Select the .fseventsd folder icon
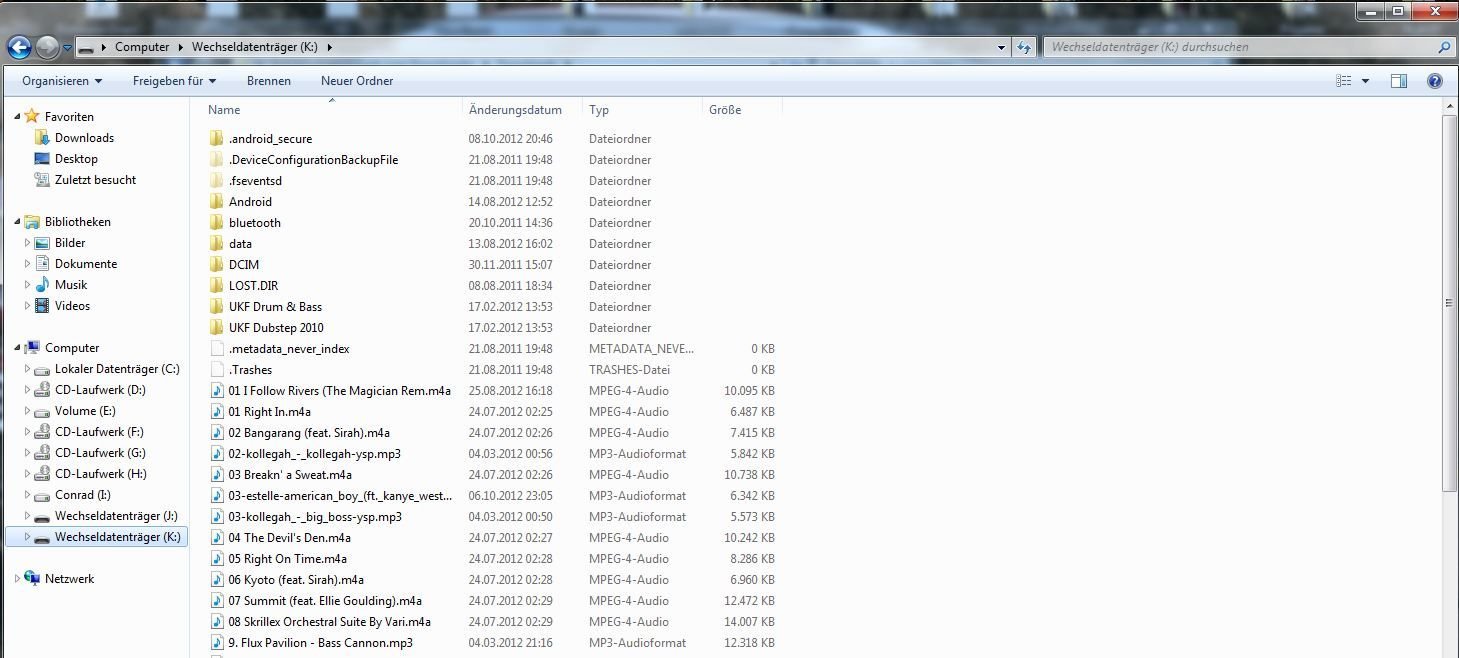The height and width of the screenshot is (658, 1459). point(217,181)
